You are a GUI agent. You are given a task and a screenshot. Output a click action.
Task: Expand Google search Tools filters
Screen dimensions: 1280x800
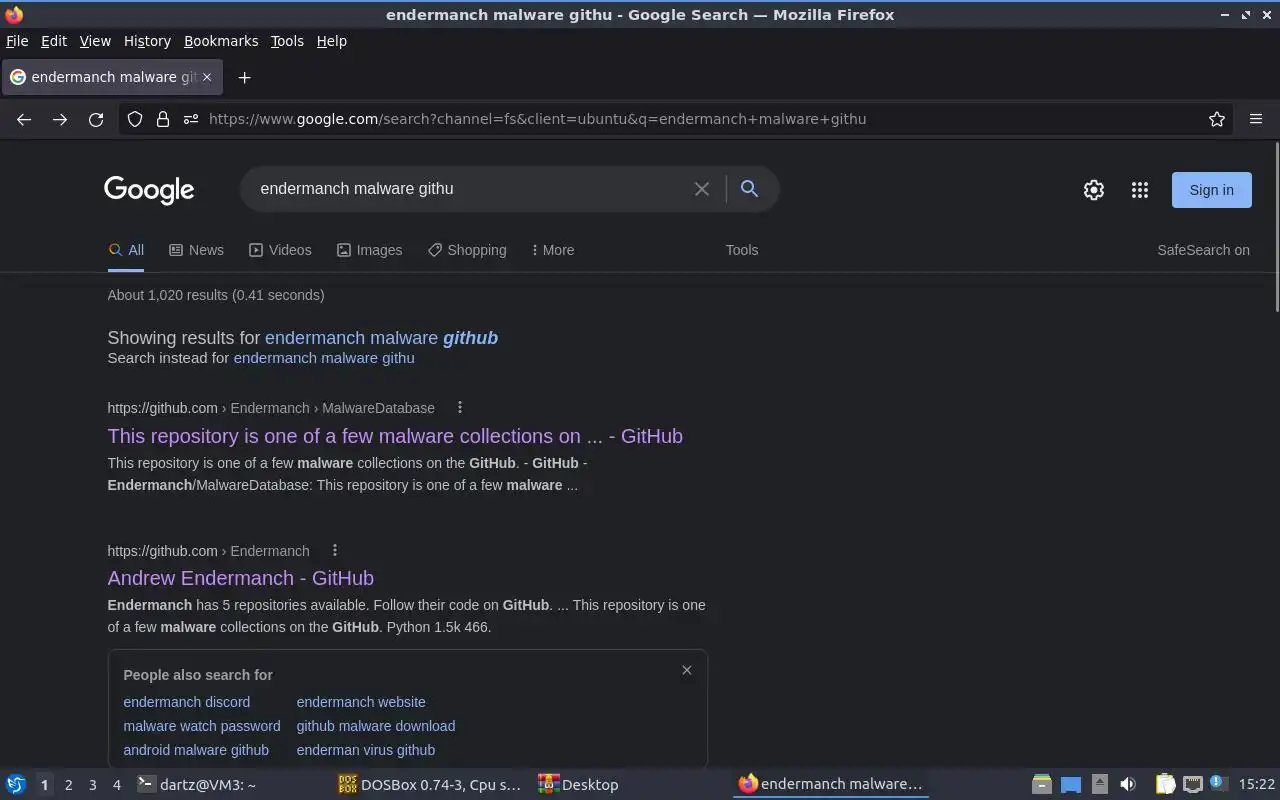742,250
